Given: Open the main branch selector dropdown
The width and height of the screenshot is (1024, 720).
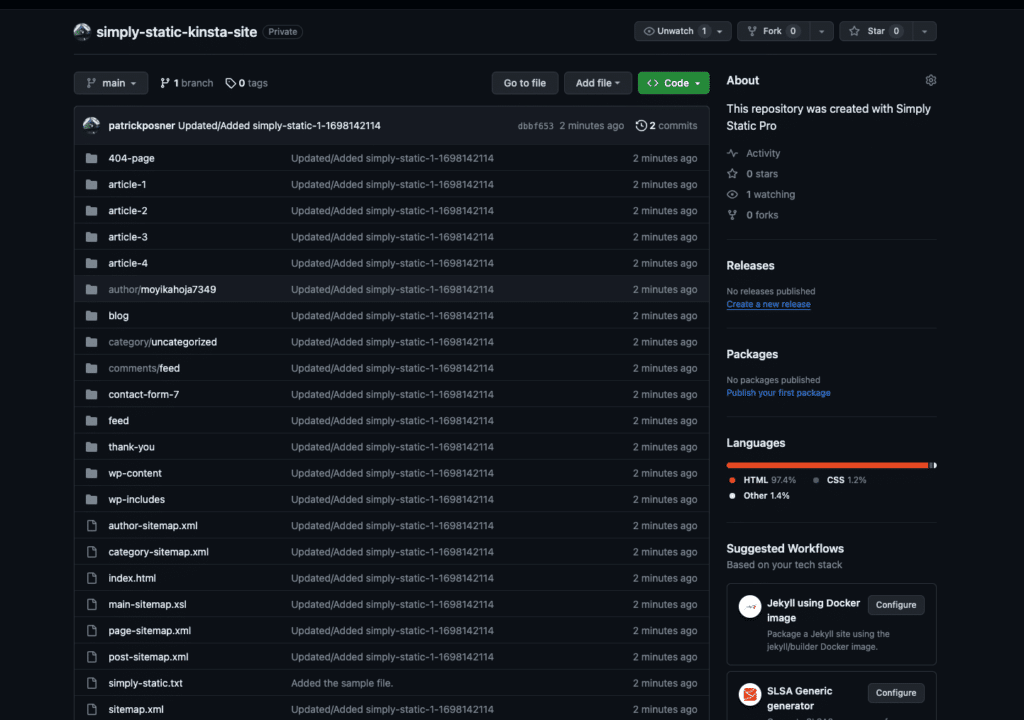Looking at the screenshot, I should coord(111,83).
